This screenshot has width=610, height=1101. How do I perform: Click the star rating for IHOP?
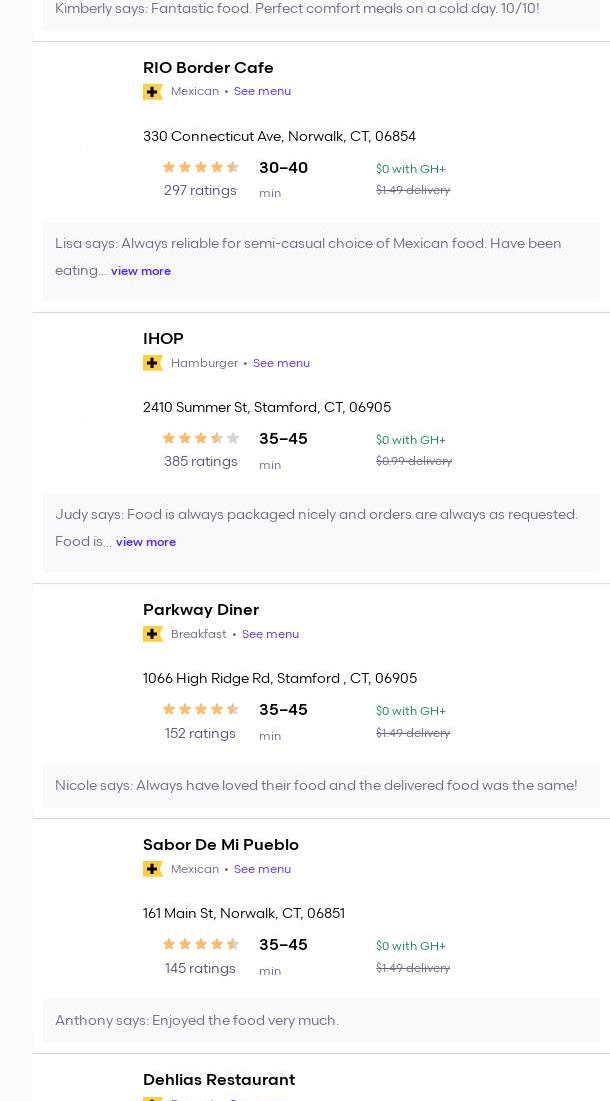click(201, 439)
